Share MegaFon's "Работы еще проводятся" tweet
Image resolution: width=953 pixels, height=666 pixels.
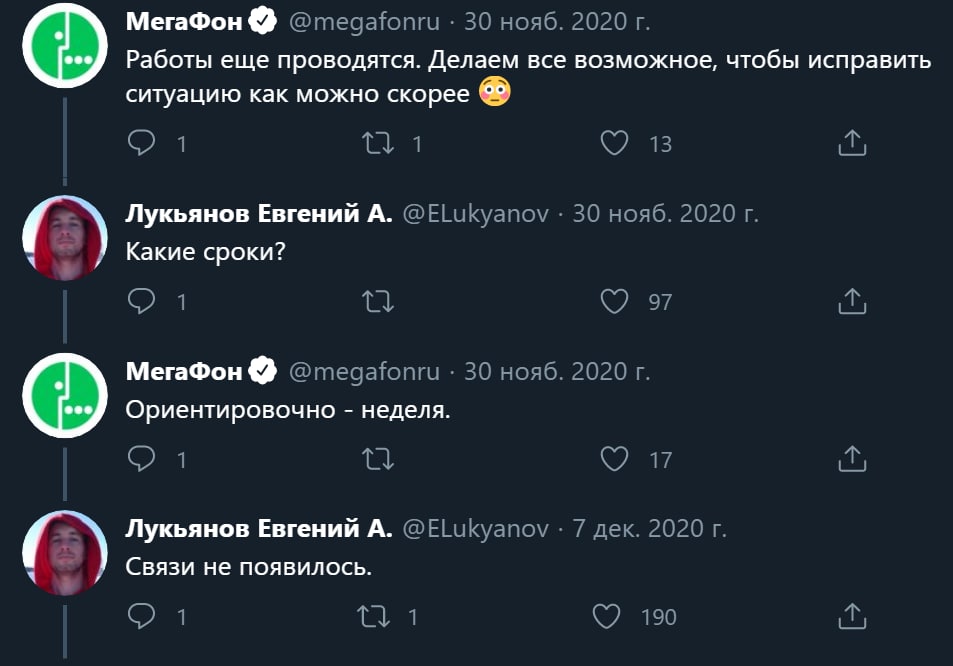(x=850, y=144)
